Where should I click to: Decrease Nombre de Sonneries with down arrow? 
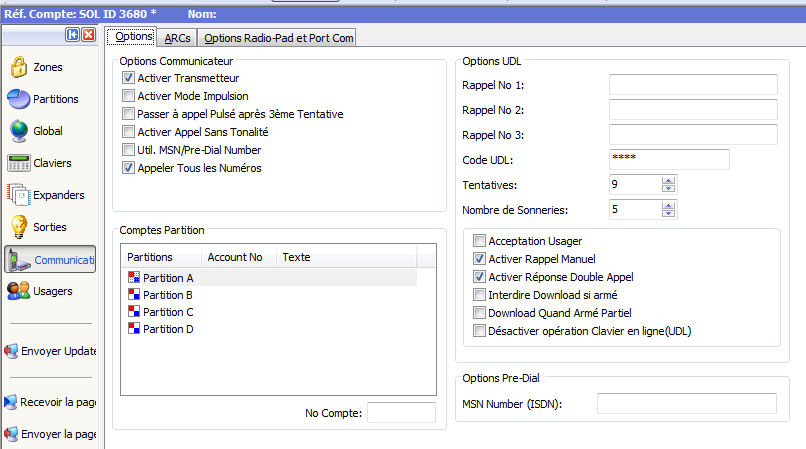[669, 214]
